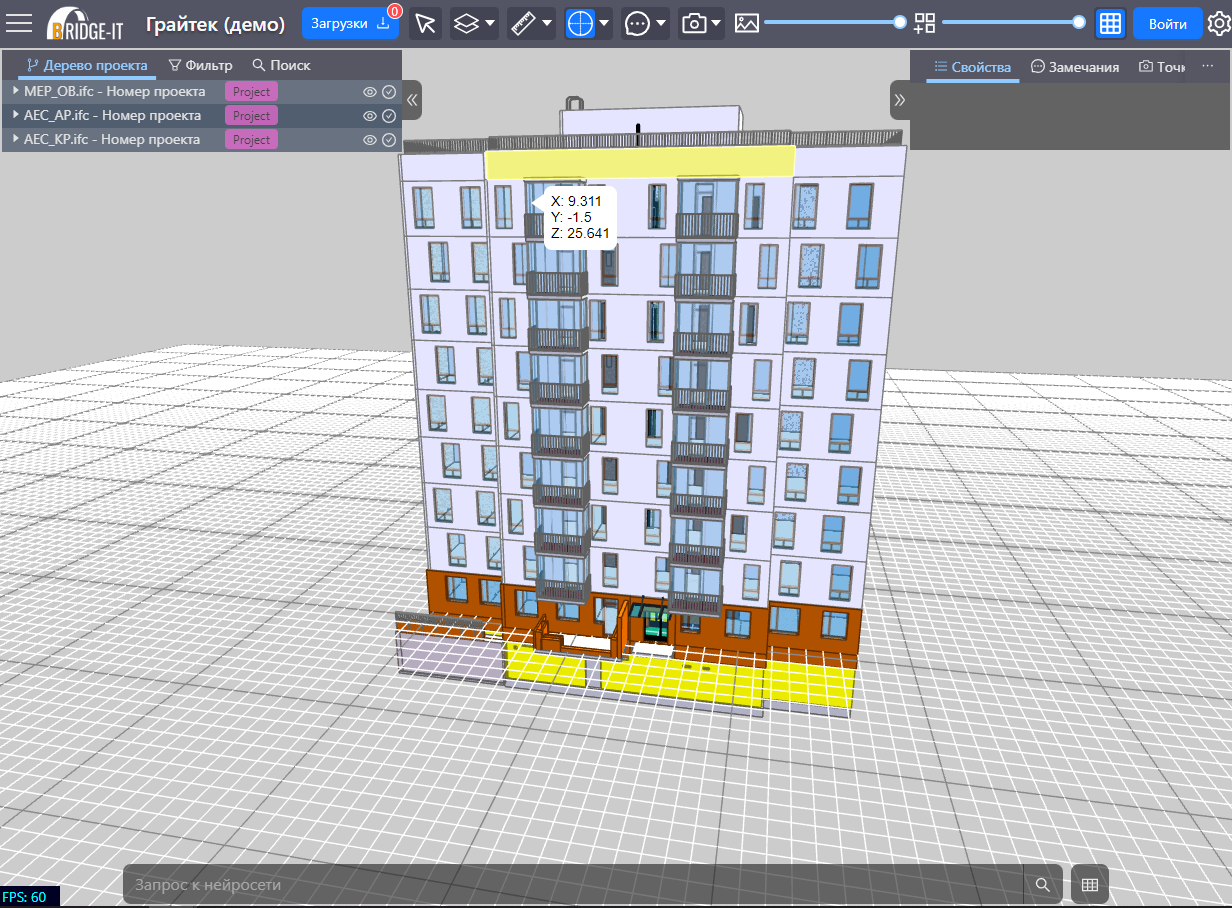This screenshot has width=1232, height=908.
Task: Open the hamburger main menu
Action: pyautogui.click(x=20, y=23)
